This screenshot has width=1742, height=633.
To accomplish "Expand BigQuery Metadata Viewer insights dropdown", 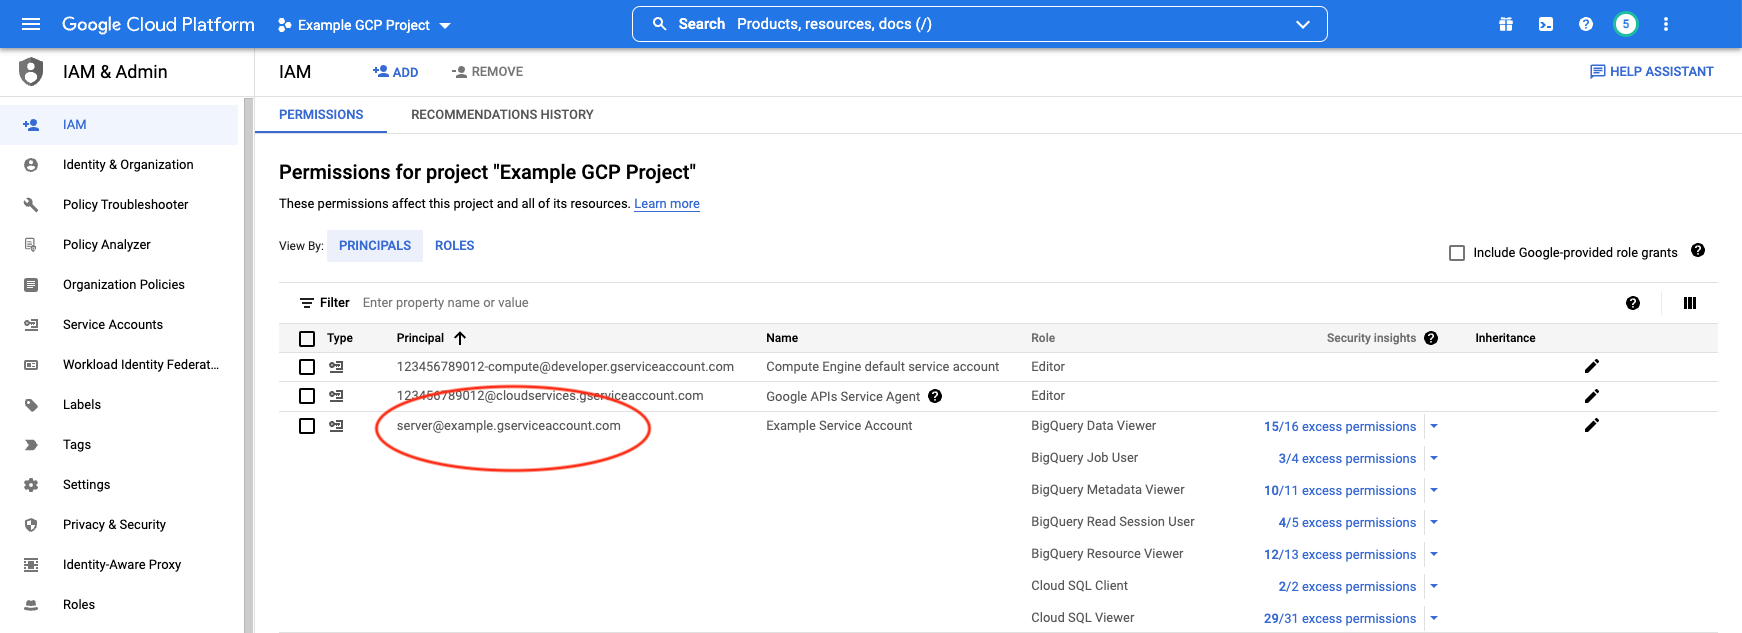I will (x=1434, y=490).
